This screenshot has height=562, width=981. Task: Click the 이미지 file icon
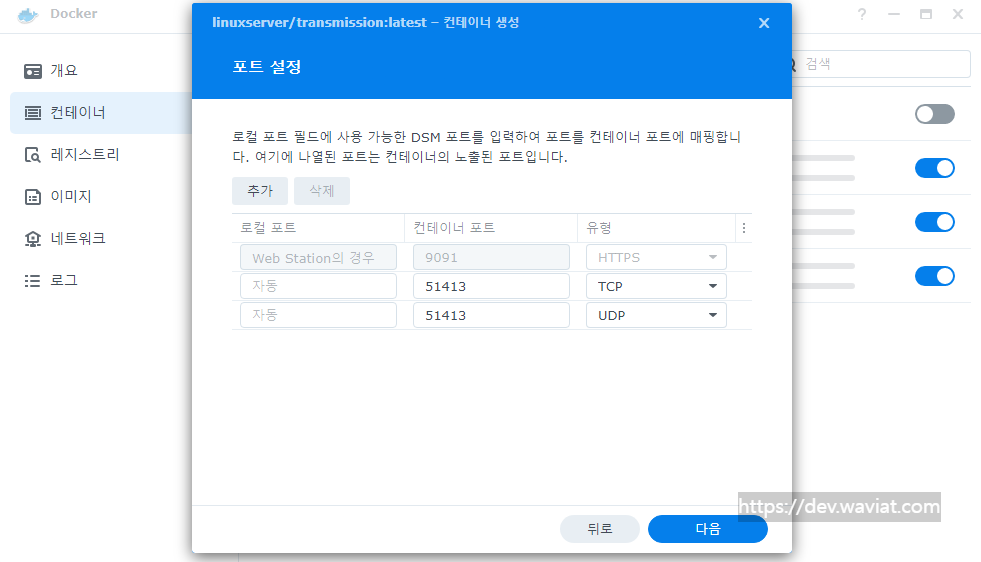(33, 197)
